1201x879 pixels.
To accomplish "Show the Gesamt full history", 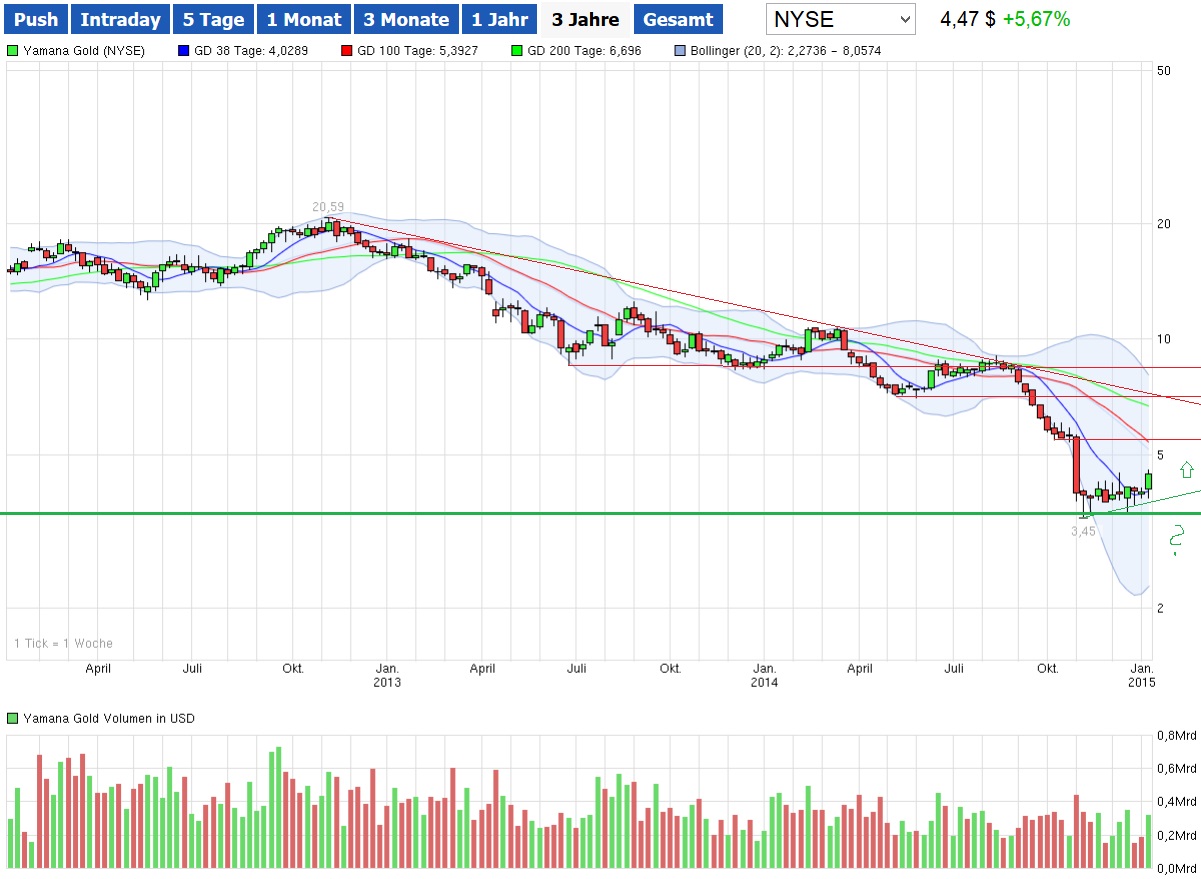I will click(x=678, y=19).
